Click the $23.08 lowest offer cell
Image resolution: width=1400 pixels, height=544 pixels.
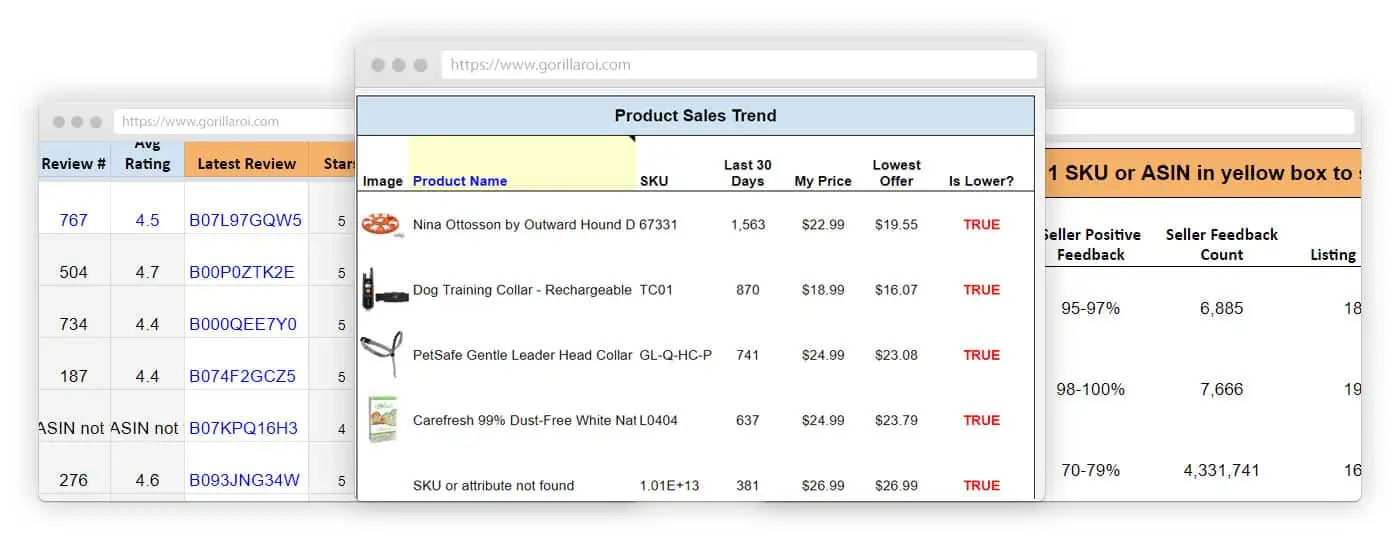click(x=896, y=355)
